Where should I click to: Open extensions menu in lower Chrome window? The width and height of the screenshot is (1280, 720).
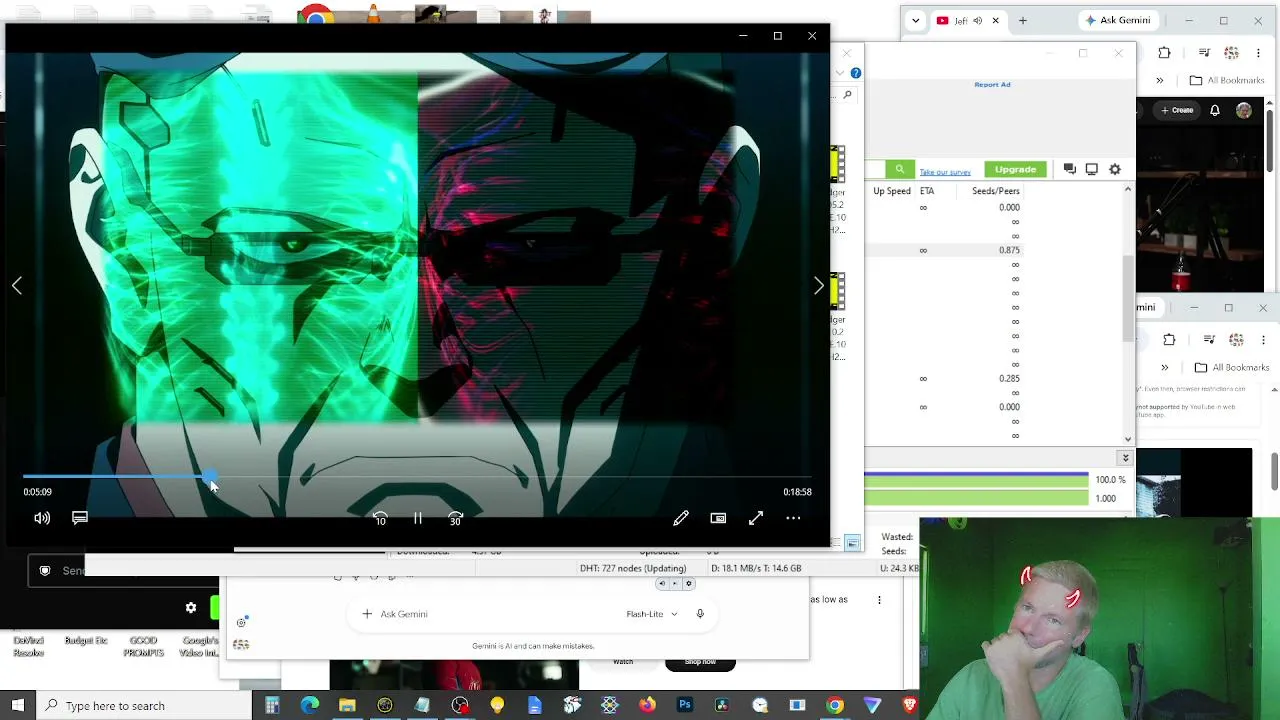coord(1169,340)
